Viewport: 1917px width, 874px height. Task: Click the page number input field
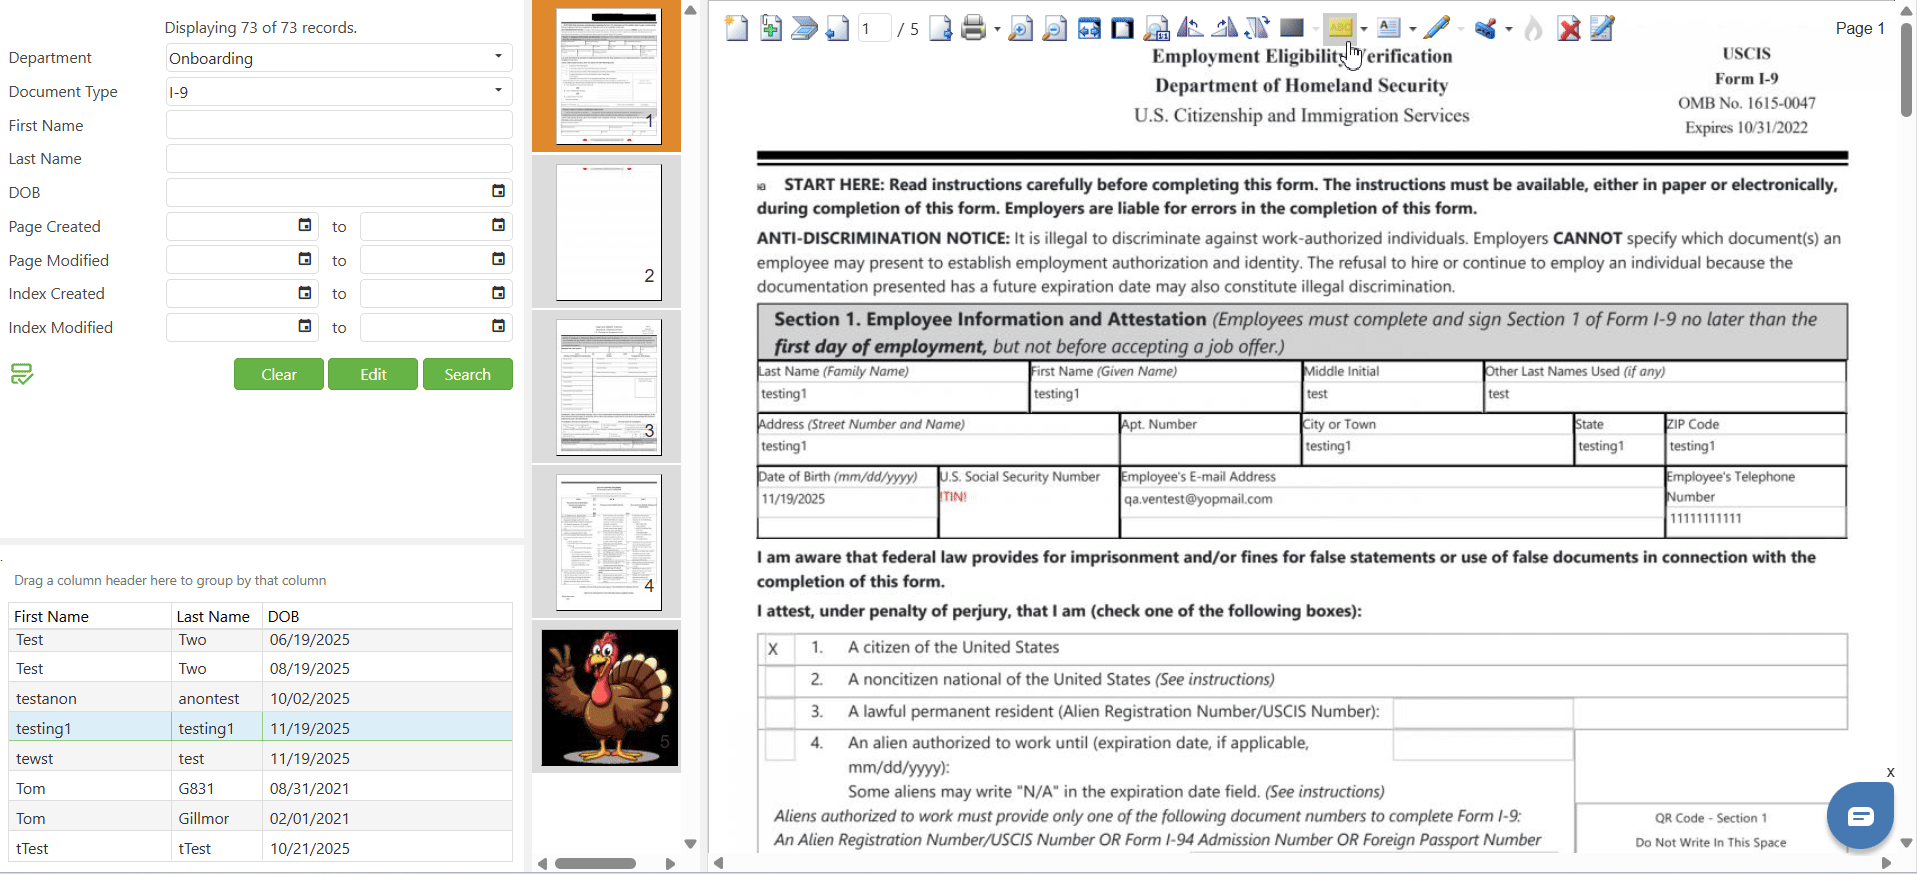pyautogui.click(x=875, y=28)
